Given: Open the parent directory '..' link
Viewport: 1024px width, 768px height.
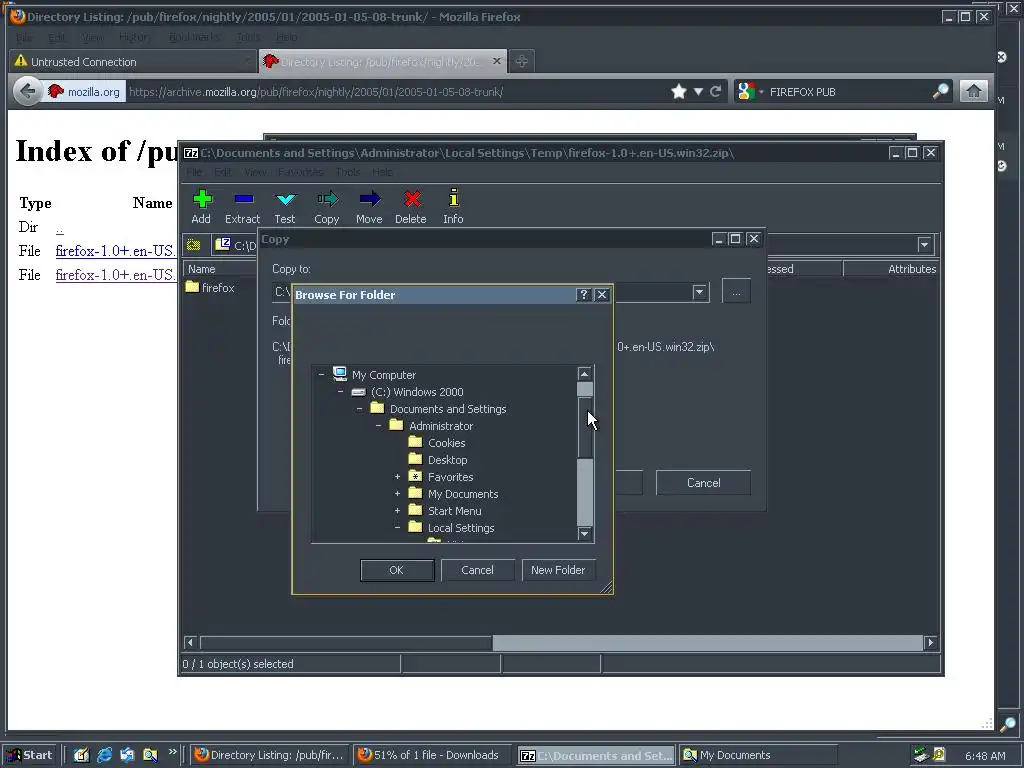Looking at the screenshot, I should [59, 227].
